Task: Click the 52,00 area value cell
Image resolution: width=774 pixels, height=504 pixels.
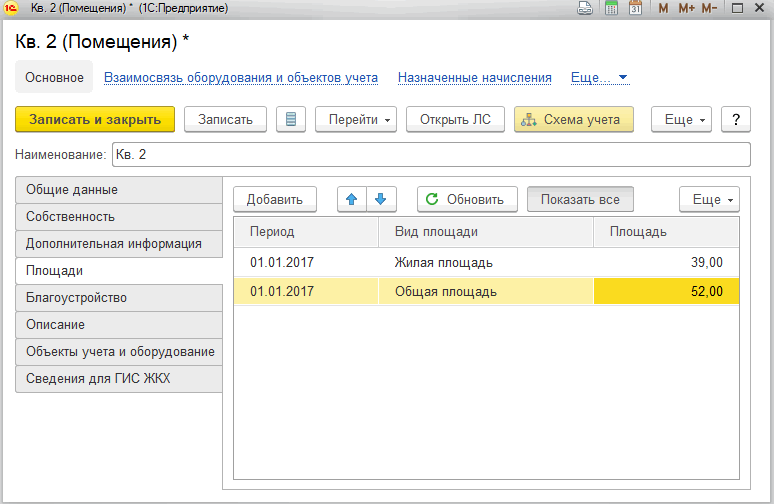Action: click(666, 291)
